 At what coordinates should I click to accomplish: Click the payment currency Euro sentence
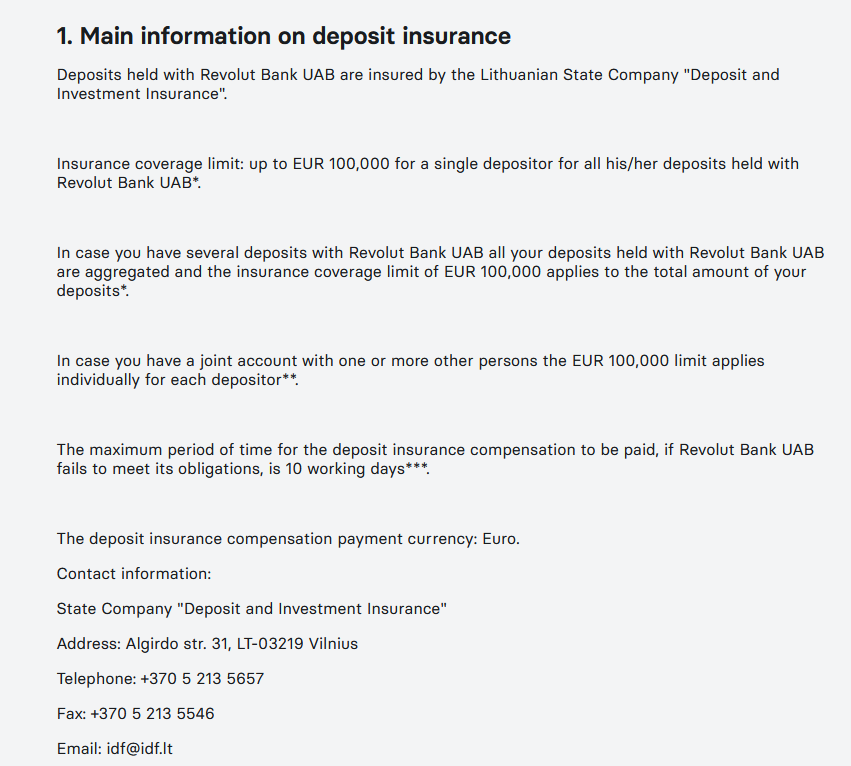288,539
